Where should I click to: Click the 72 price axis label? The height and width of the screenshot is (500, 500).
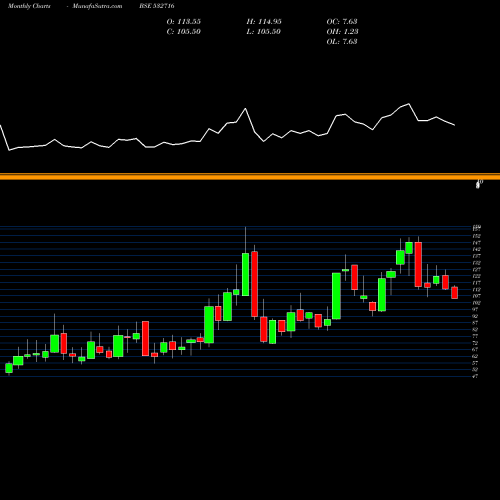point(476,343)
